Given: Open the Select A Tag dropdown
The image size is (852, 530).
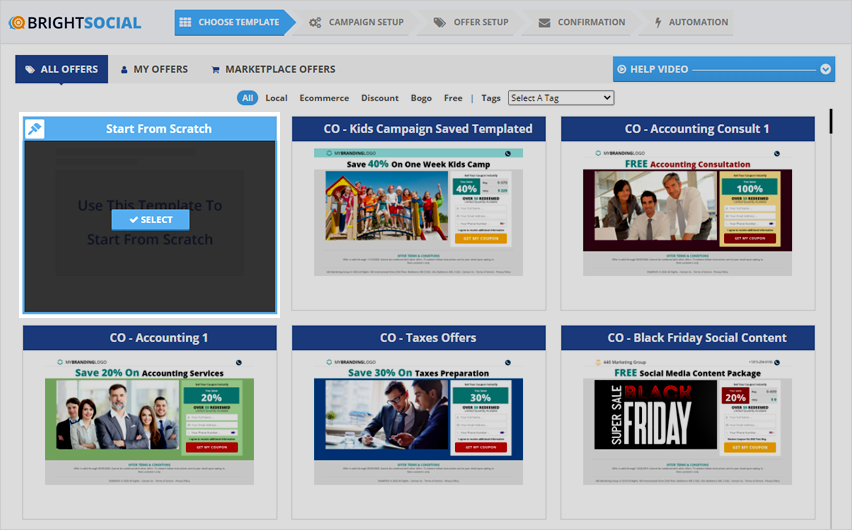Looking at the screenshot, I should (x=560, y=98).
